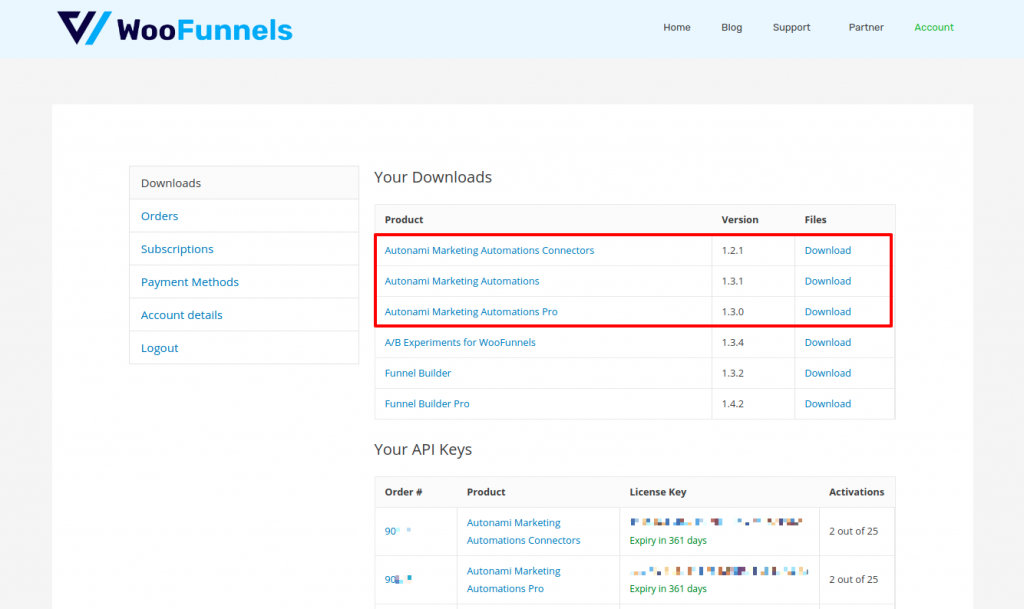
Task: Download Autonami Marketing Automations version 1.3.1
Action: pos(827,281)
